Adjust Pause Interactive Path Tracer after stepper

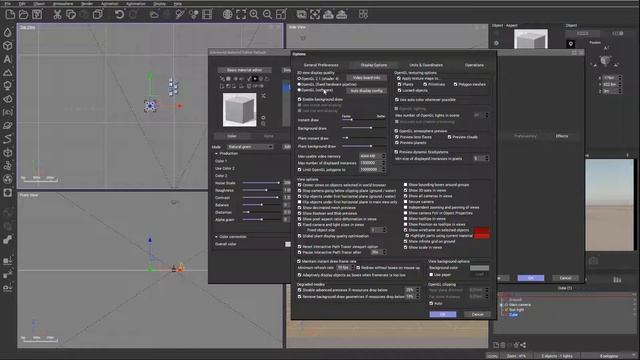click(384, 252)
